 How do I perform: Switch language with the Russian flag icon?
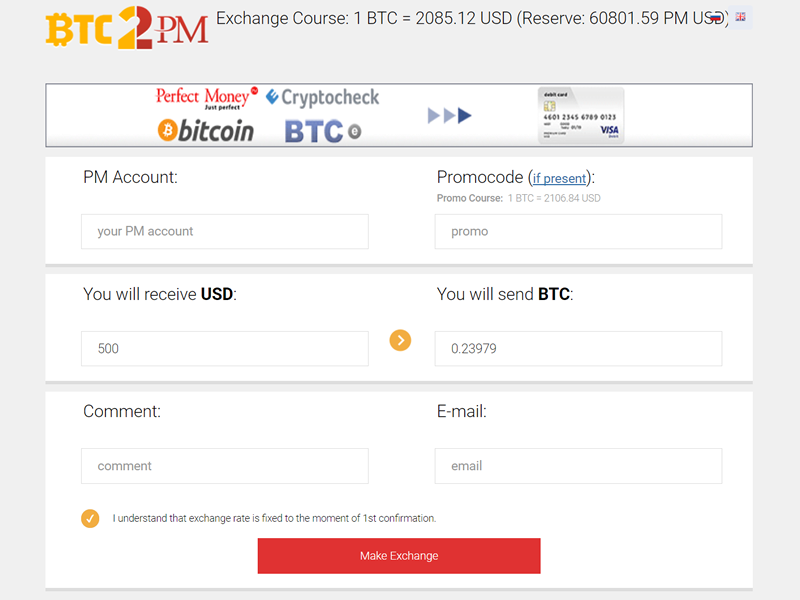(716, 18)
